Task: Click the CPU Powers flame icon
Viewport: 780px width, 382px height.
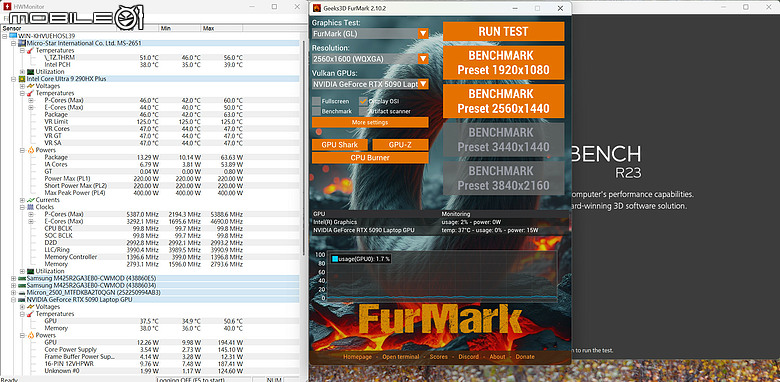Action: pos(30,150)
